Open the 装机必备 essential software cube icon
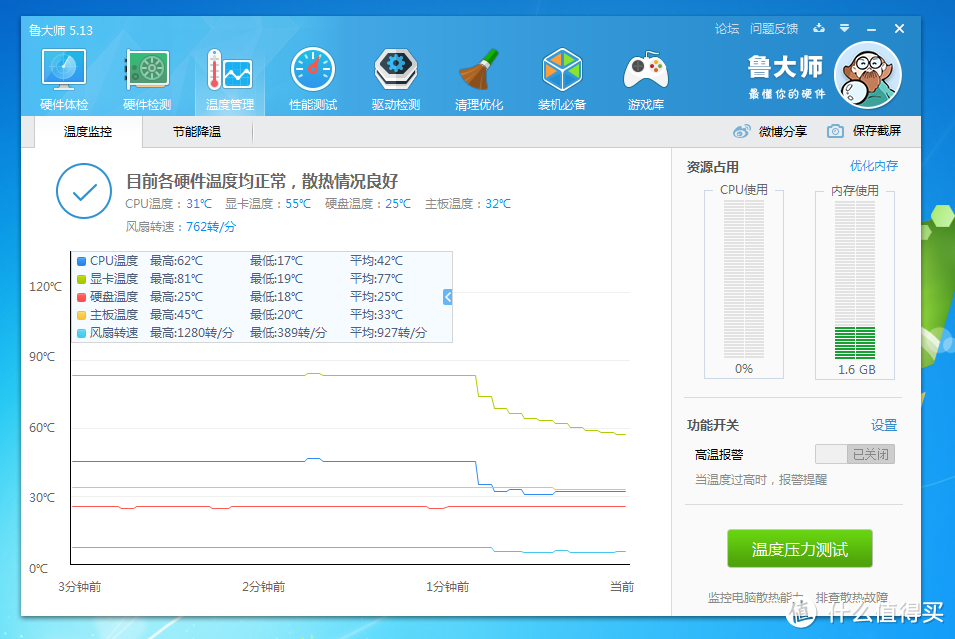 [562, 80]
